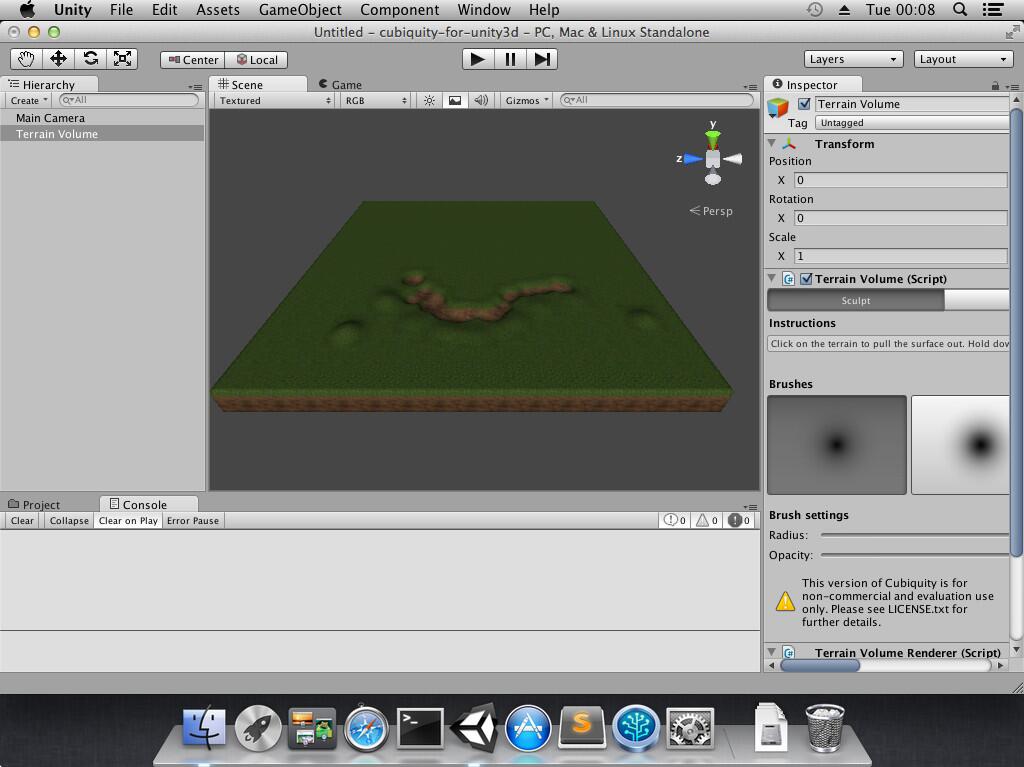The width and height of the screenshot is (1024, 767).
Task: Select the Scale tool
Action: (x=122, y=59)
